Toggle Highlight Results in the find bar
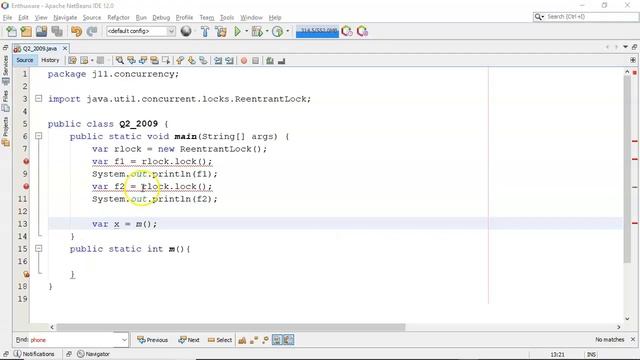This screenshot has height=360, width=640. [277, 340]
